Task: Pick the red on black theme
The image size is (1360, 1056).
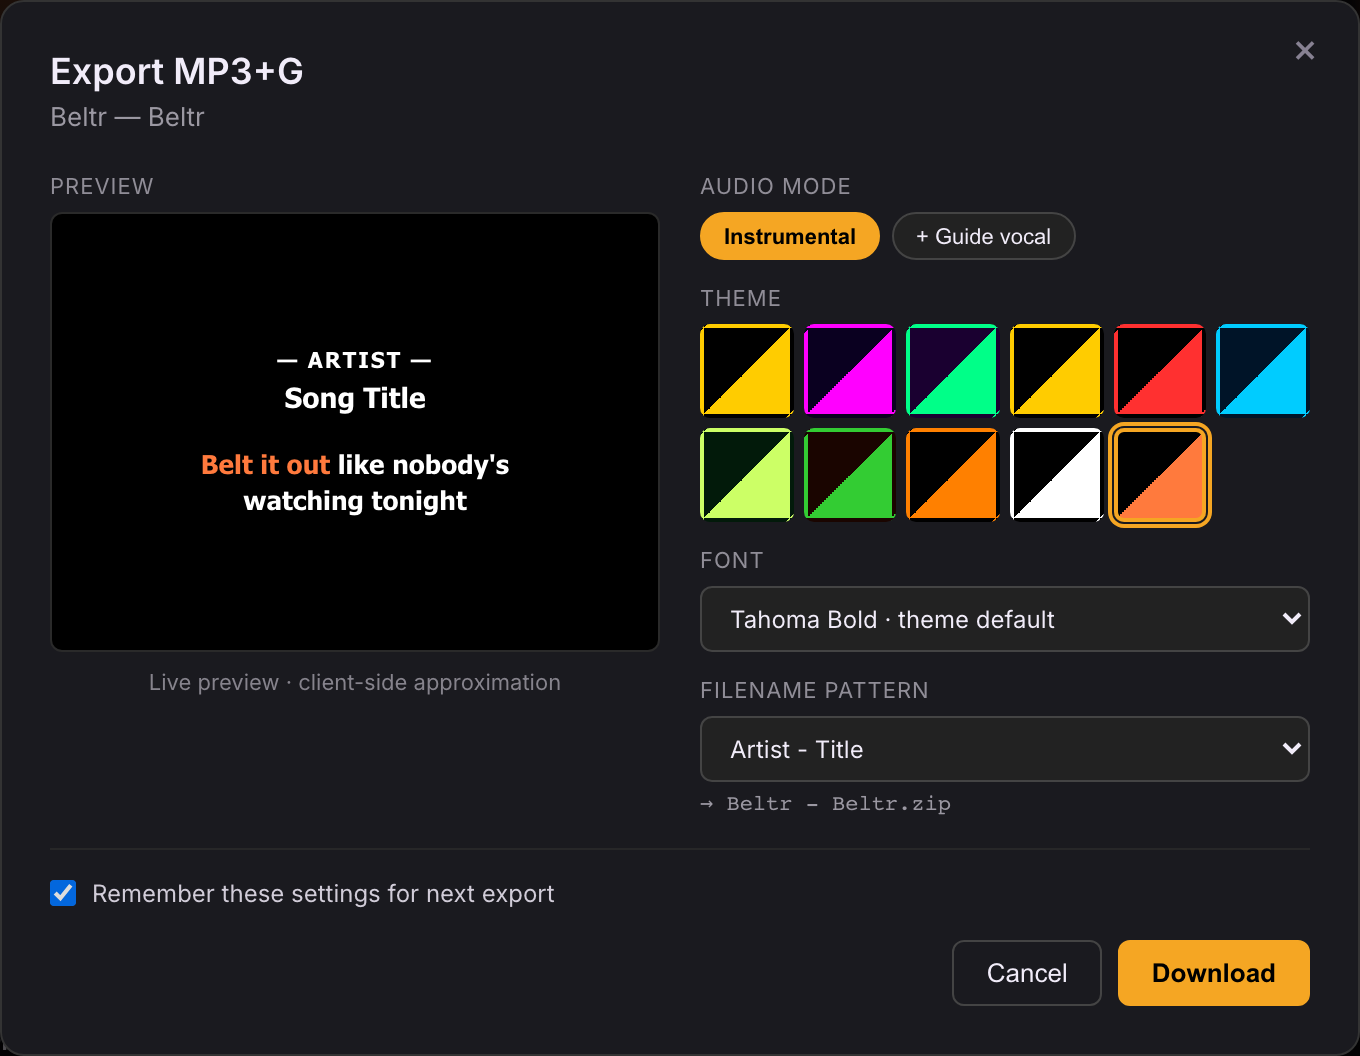Action: coord(1159,369)
